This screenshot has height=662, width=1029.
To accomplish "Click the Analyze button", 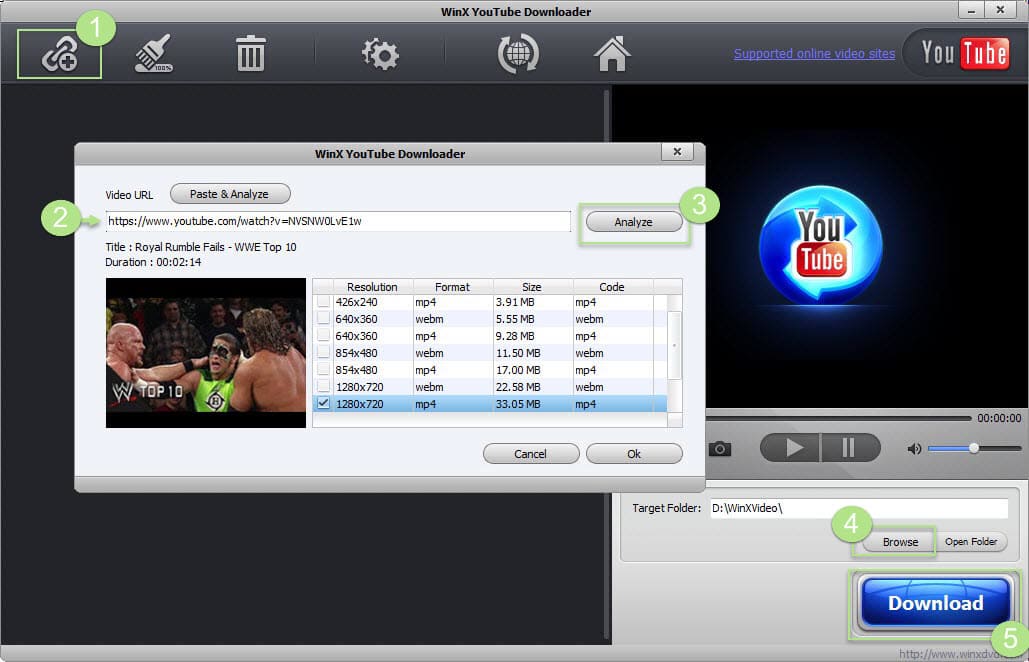I will pyautogui.click(x=633, y=222).
